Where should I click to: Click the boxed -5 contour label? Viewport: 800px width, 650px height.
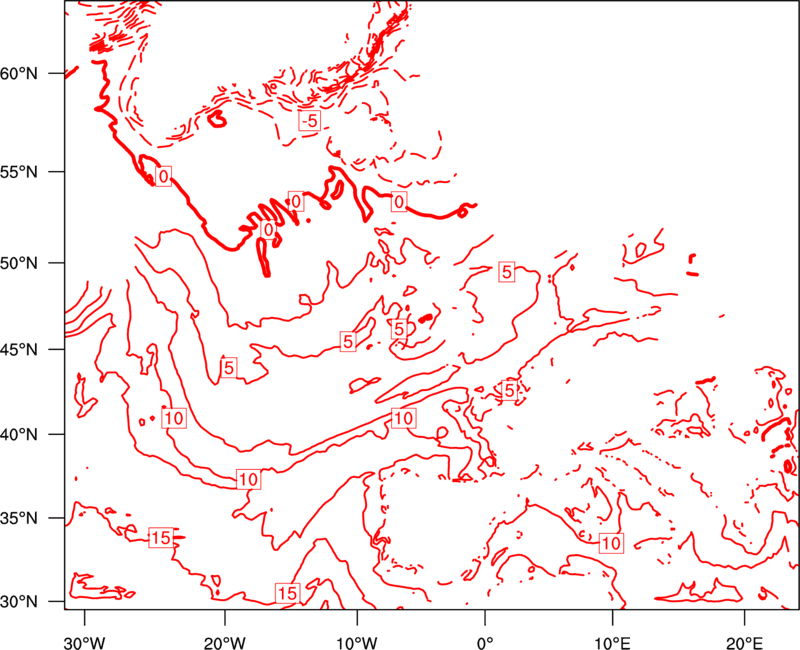(309, 121)
